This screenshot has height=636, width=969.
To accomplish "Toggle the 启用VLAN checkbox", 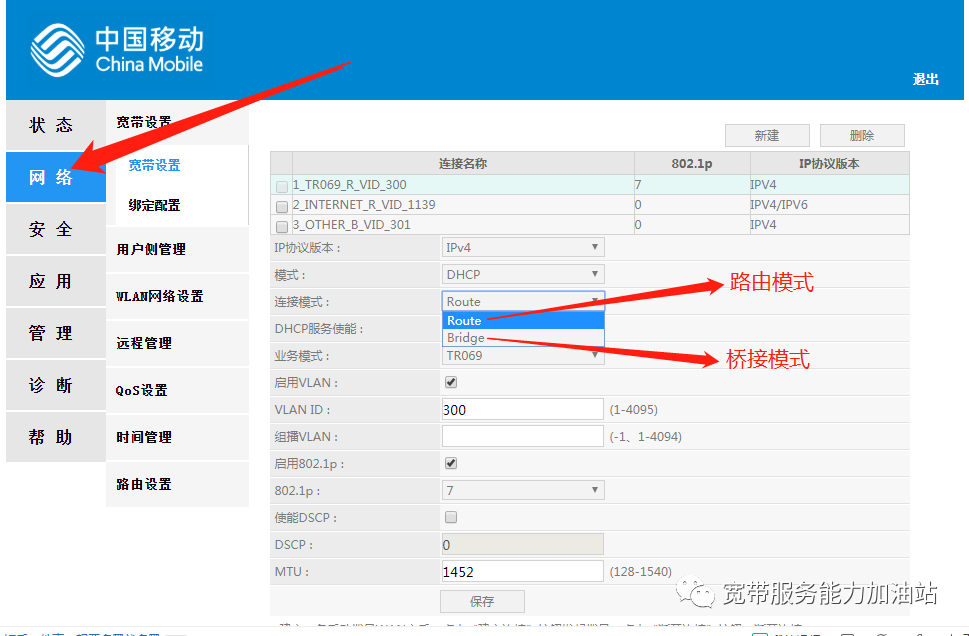I will [x=451, y=383].
